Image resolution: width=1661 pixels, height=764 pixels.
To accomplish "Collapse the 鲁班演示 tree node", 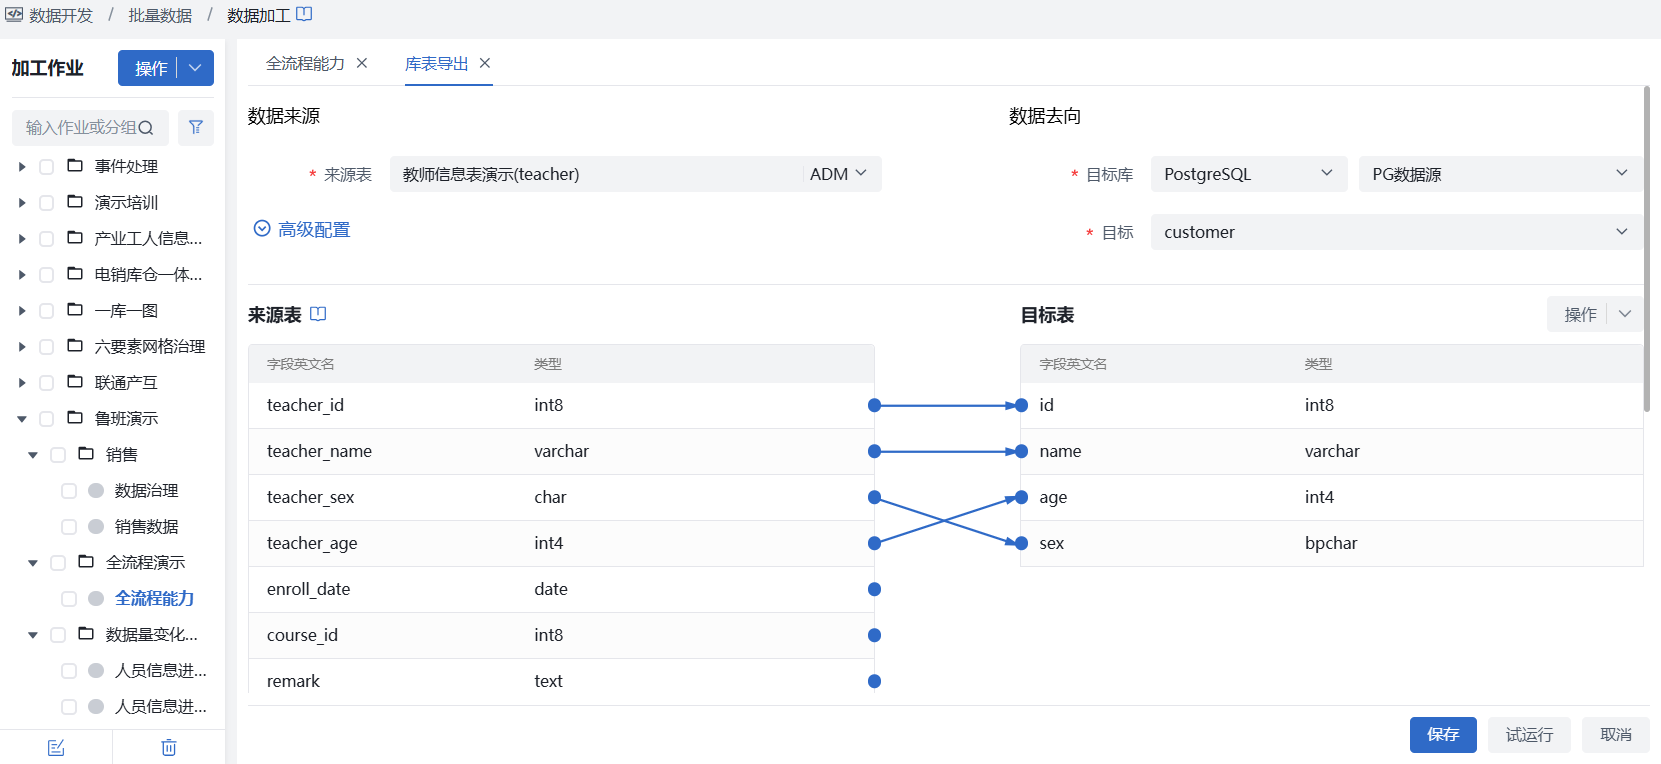I will click(x=22, y=419).
